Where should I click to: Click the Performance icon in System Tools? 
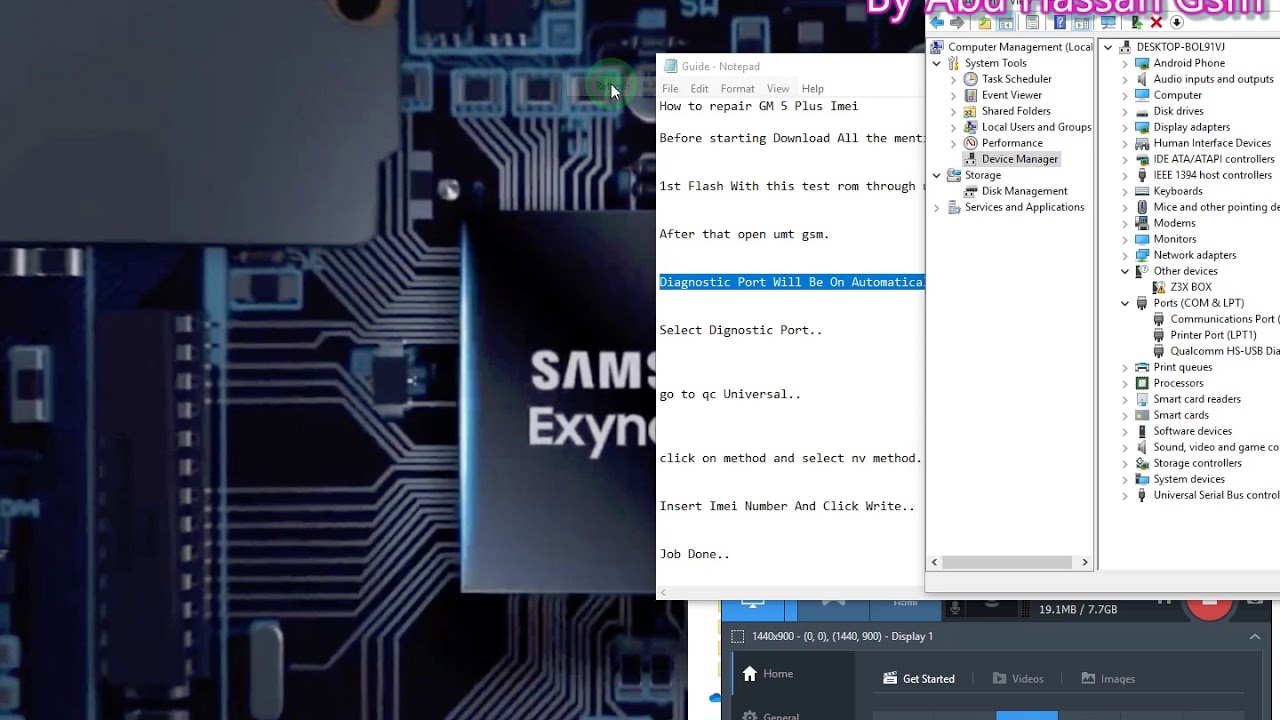coord(970,143)
